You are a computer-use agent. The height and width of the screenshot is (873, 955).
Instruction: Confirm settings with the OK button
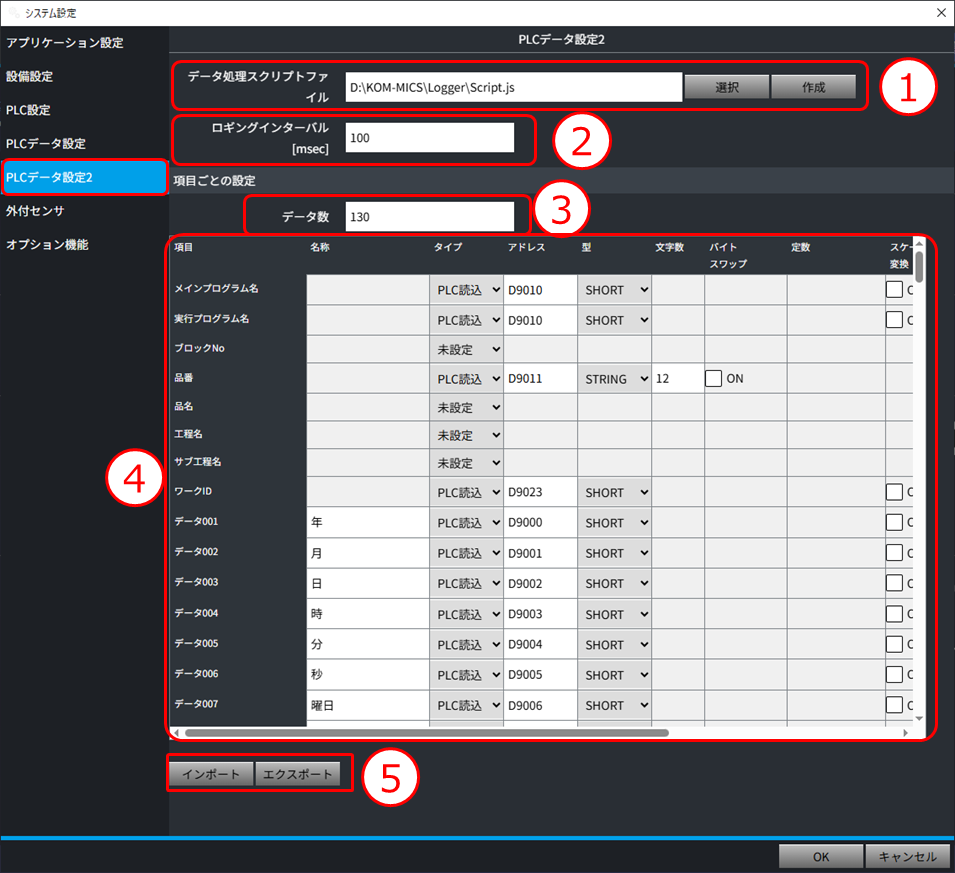pos(820,857)
